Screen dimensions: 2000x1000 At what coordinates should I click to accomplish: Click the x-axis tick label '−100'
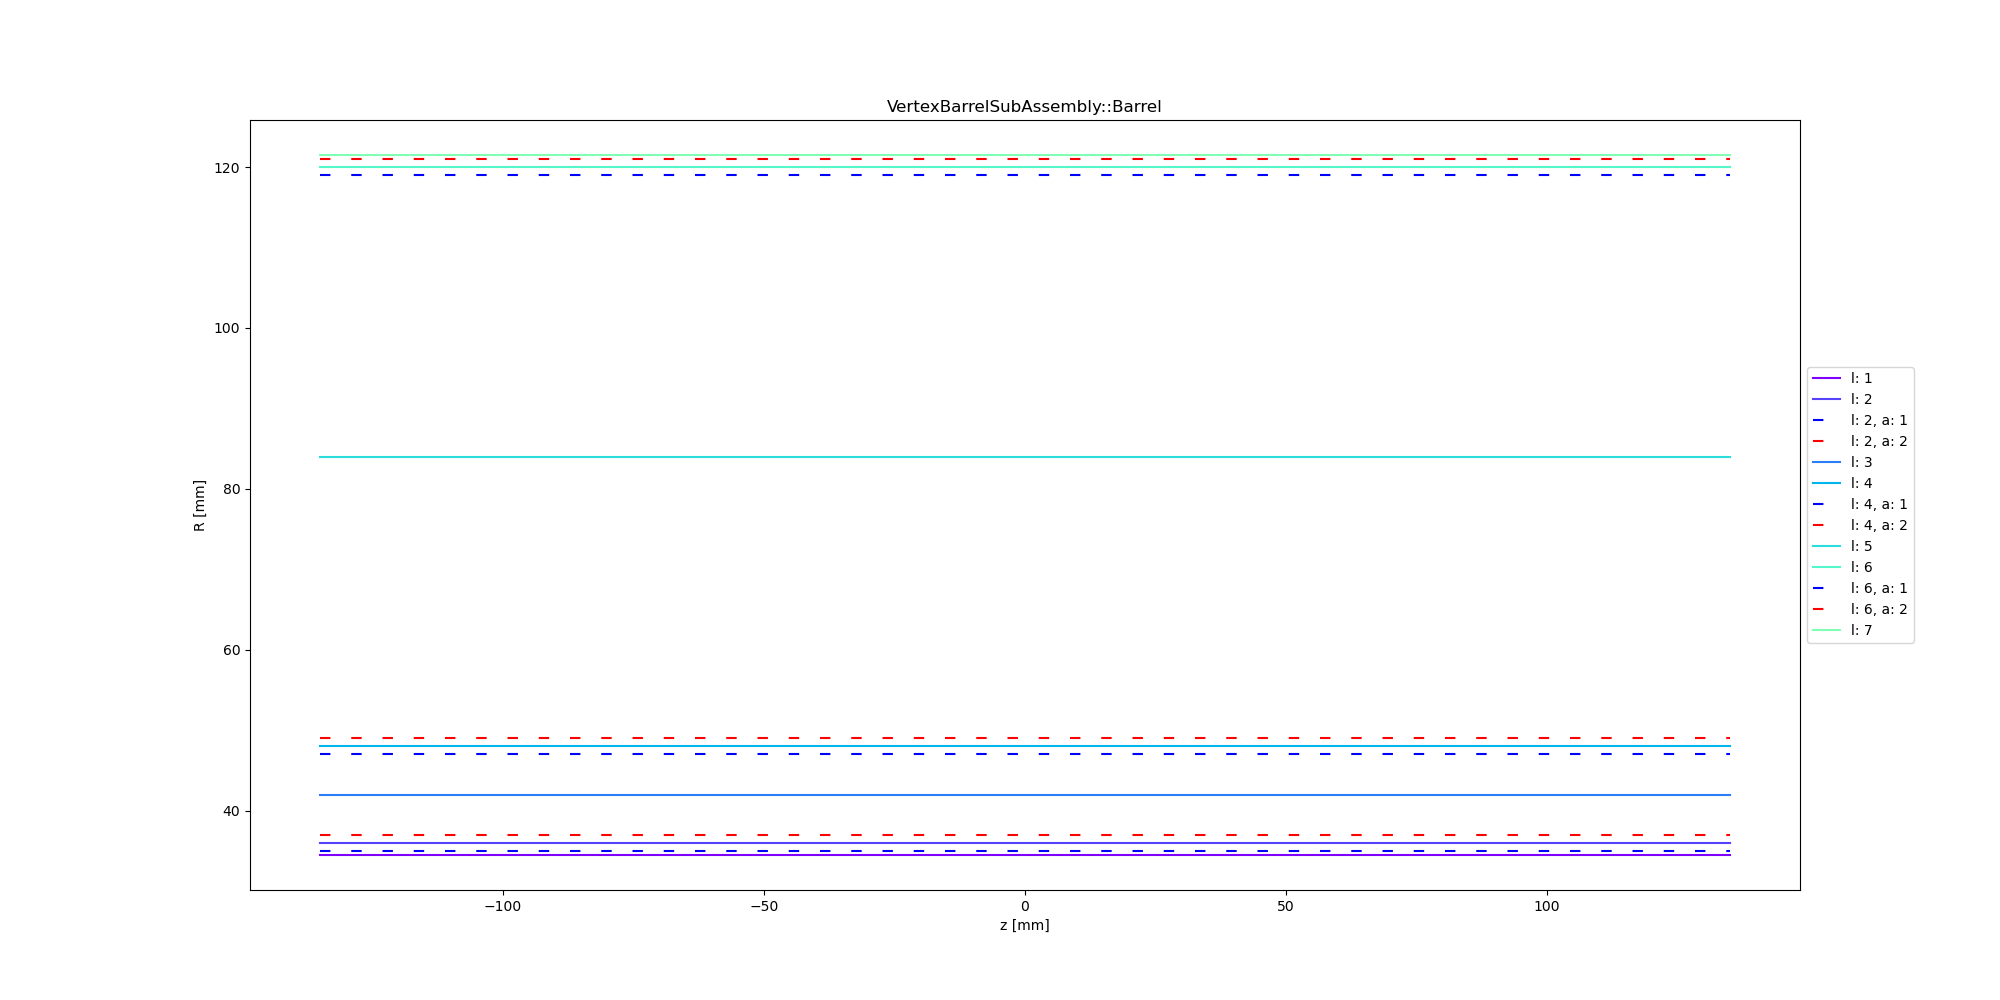(x=502, y=906)
